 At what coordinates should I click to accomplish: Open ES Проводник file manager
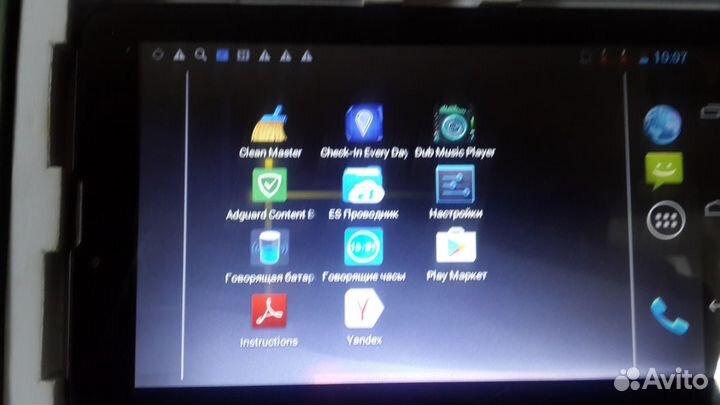click(x=361, y=186)
